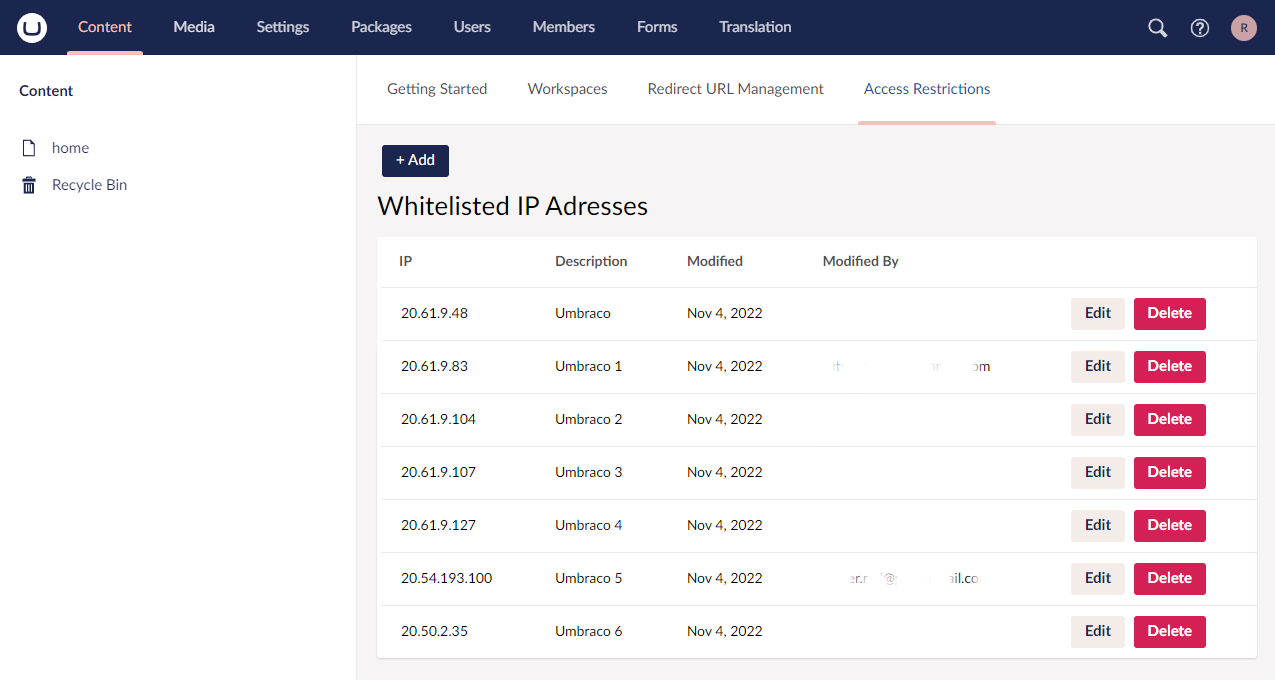
Task: Click the home document icon
Action: click(x=30, y=148)
